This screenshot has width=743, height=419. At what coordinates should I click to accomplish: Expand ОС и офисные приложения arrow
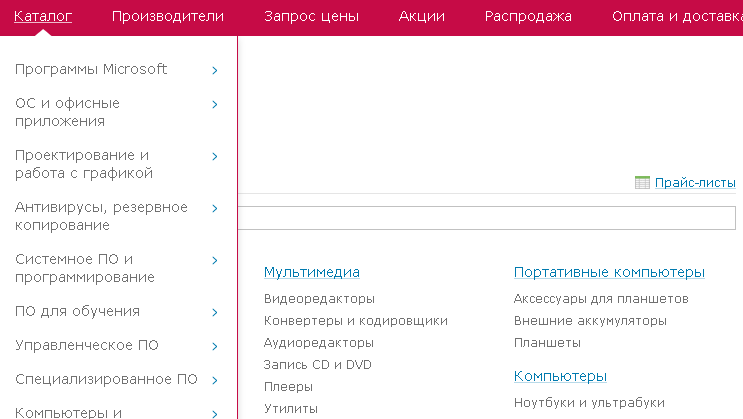click(x=215, y=104)
